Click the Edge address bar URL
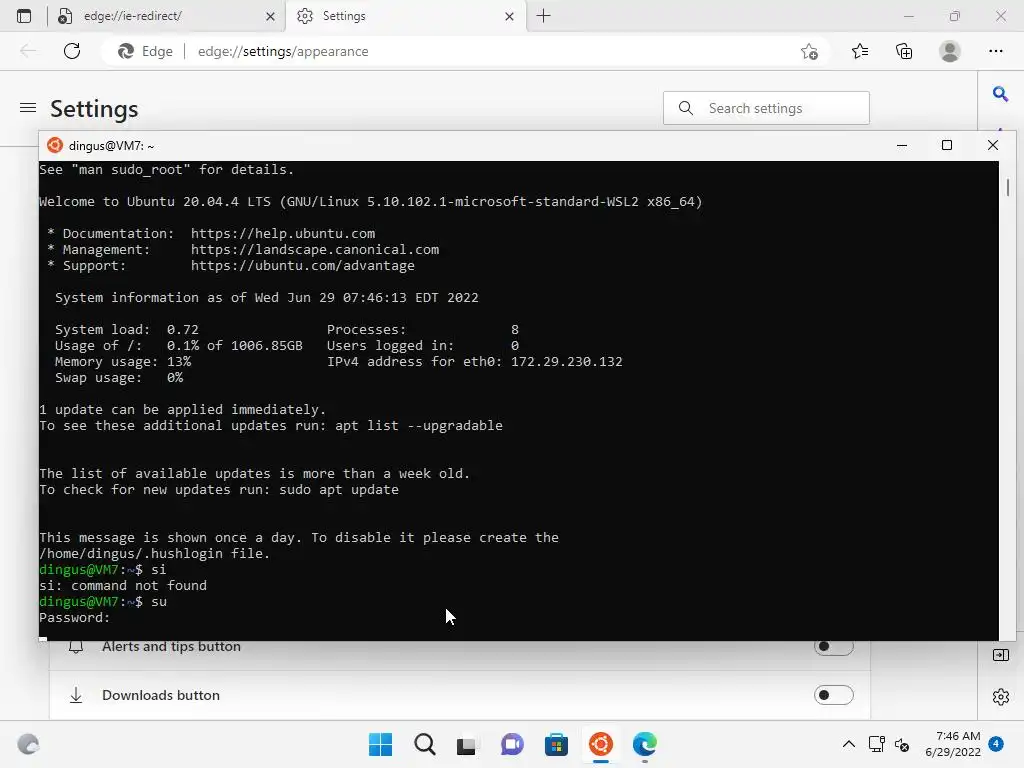This screenshot has width=1024, height=768. coord(283,51)
